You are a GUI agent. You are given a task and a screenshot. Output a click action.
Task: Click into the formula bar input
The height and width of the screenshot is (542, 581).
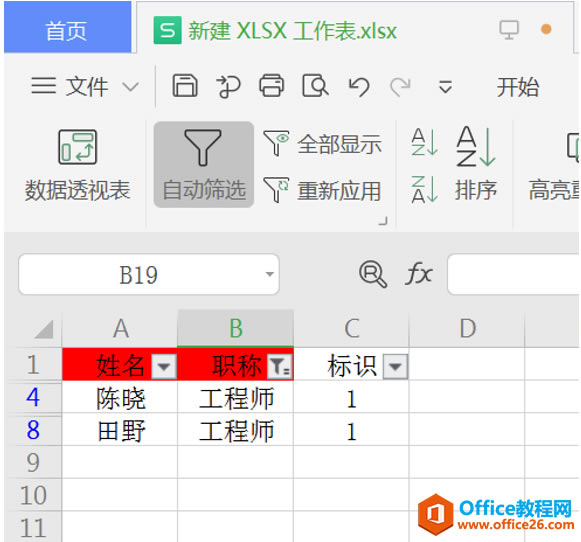[514, 275]
